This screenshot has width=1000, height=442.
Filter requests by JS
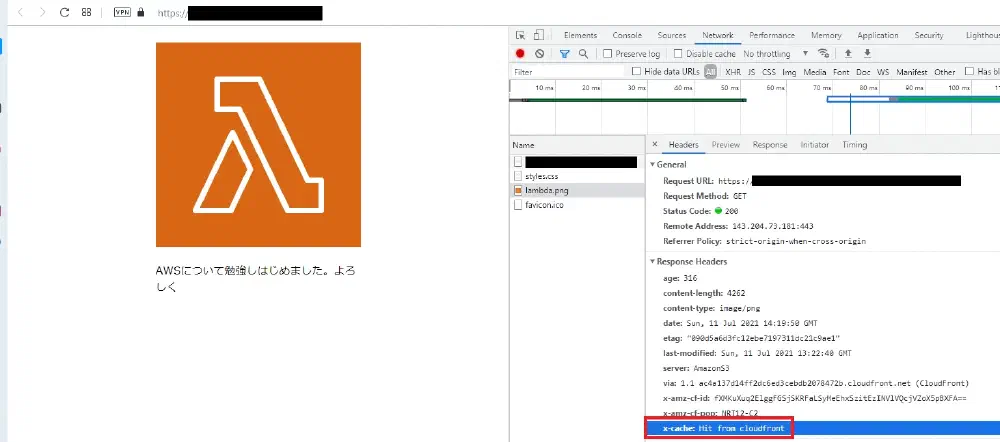[751, 72]
